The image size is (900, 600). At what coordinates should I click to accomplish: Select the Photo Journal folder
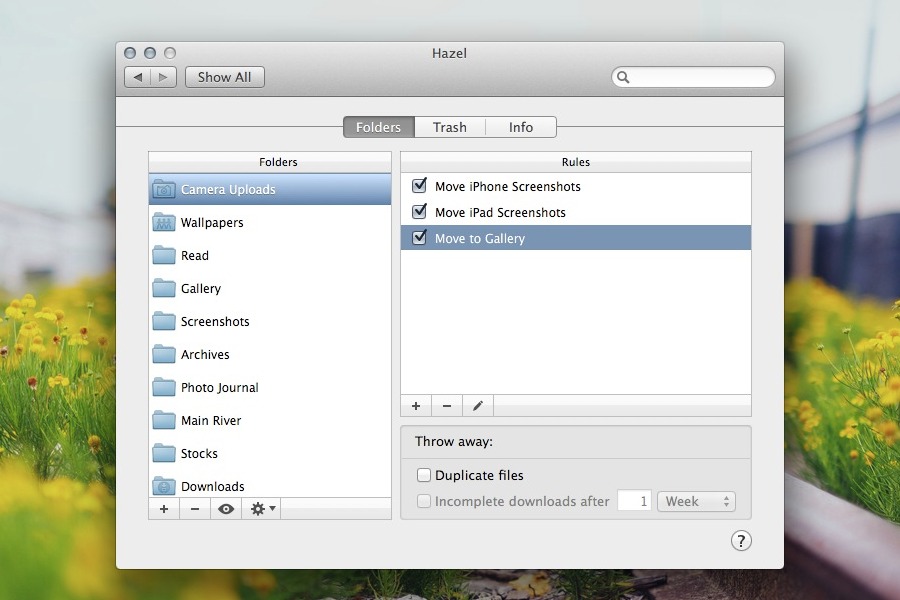coord(219,388)
